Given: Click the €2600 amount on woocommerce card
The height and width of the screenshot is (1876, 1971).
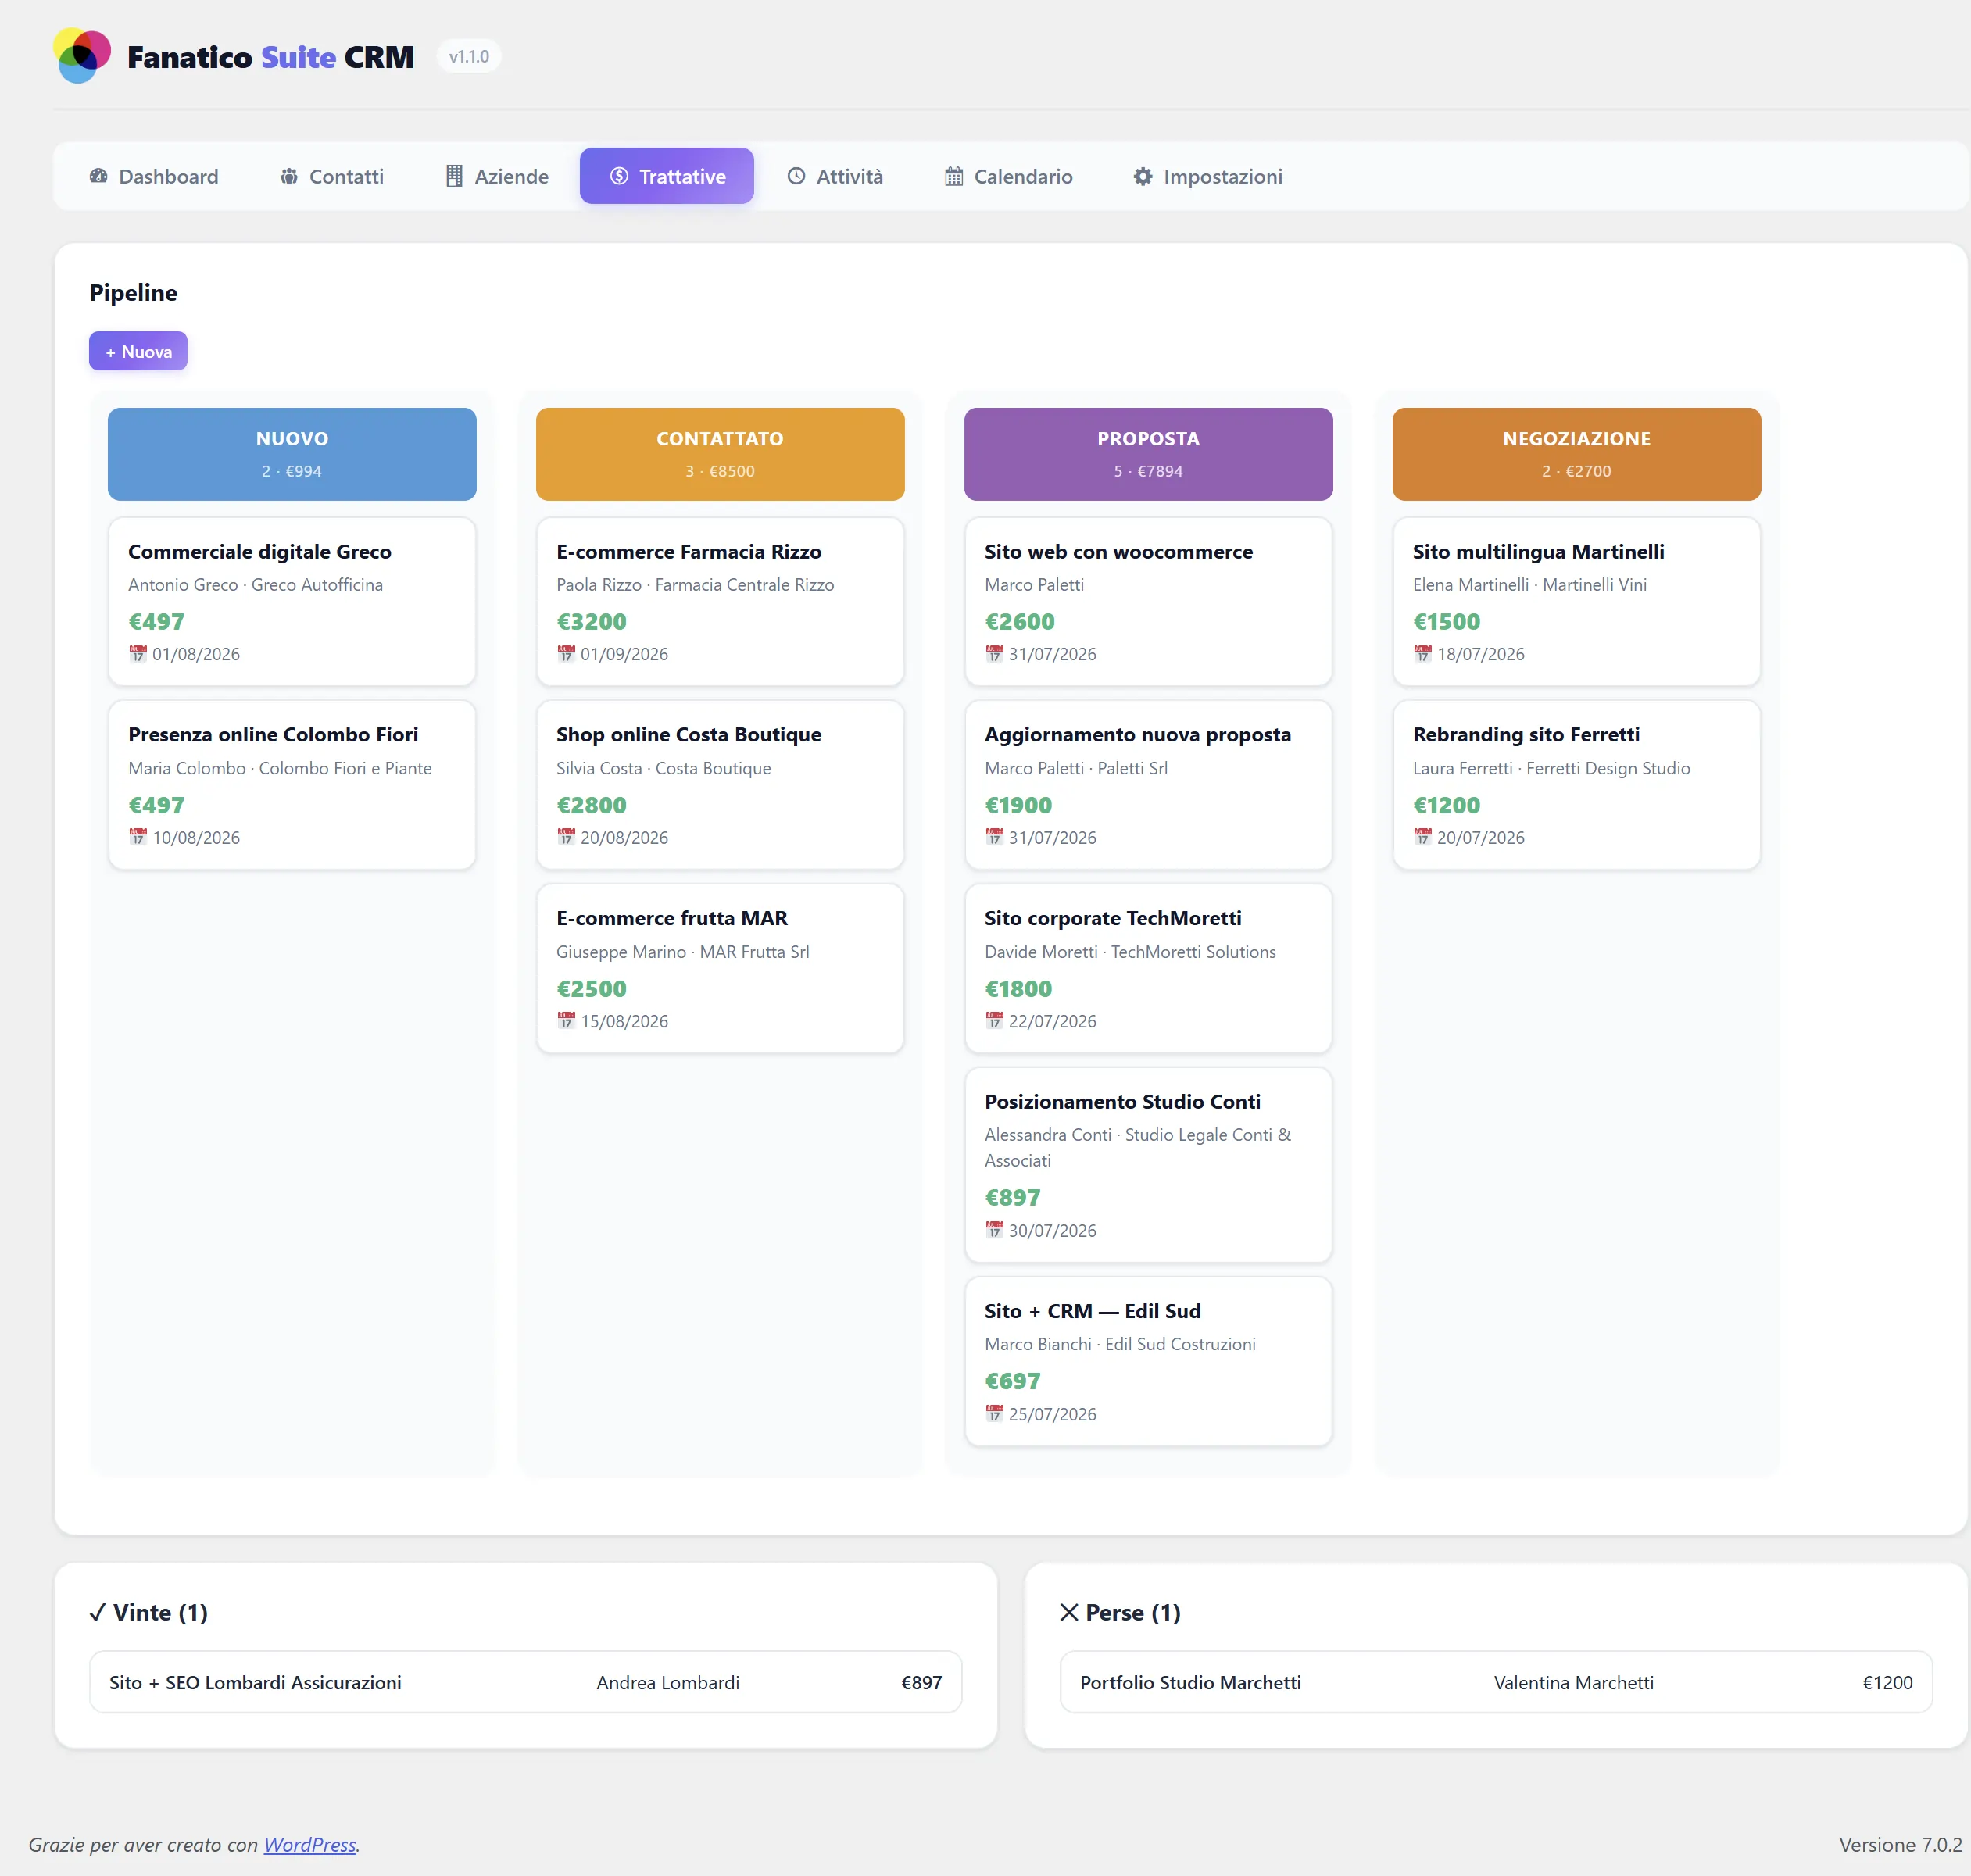Looking at the screenshot, I should (1019, 621).
